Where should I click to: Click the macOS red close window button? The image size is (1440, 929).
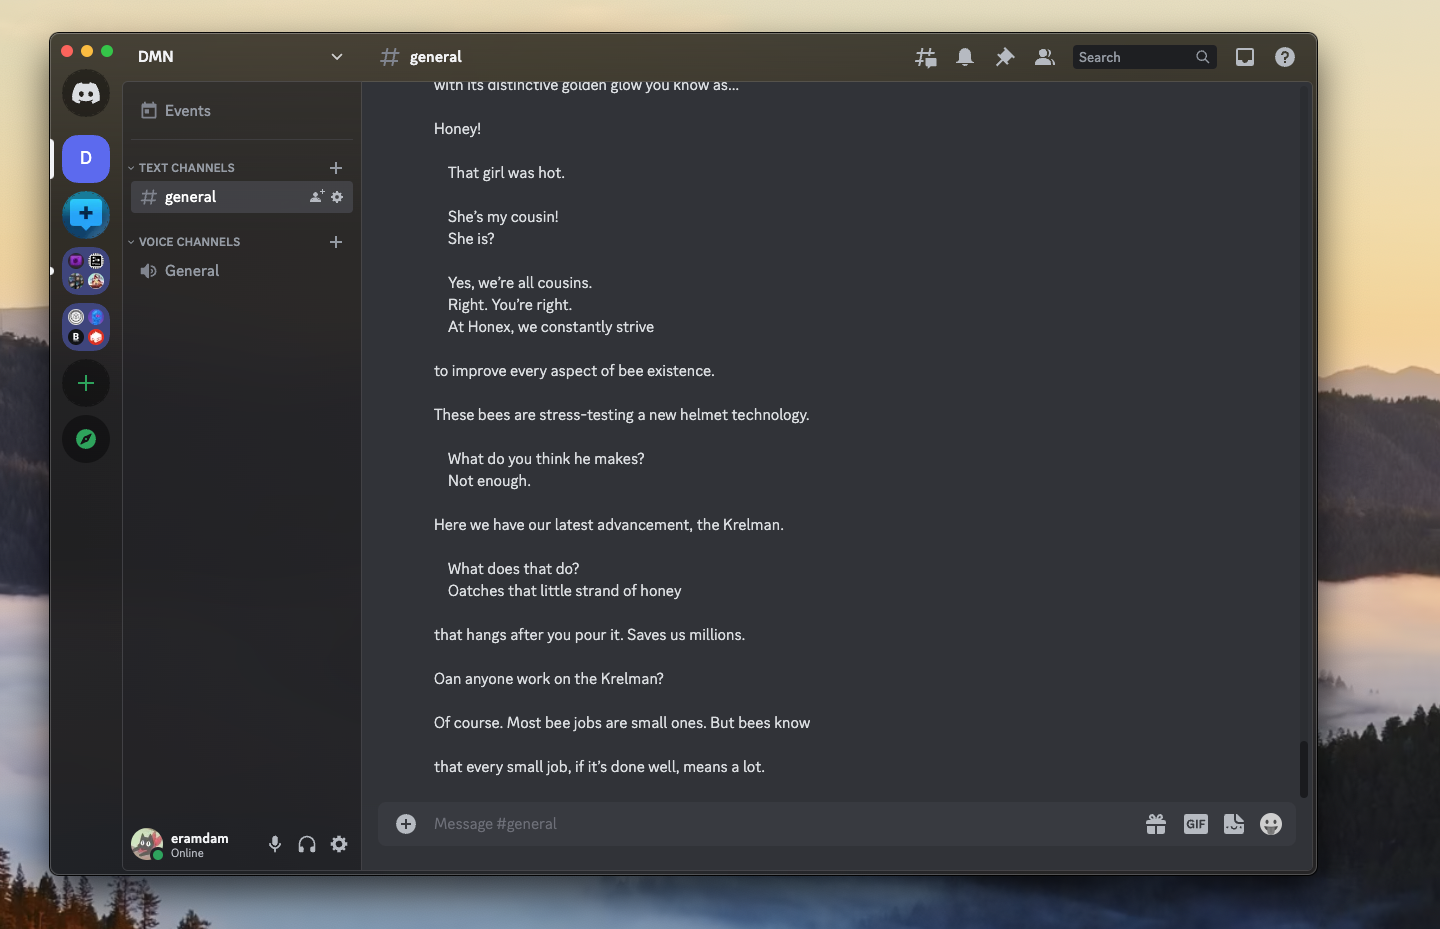67,51
